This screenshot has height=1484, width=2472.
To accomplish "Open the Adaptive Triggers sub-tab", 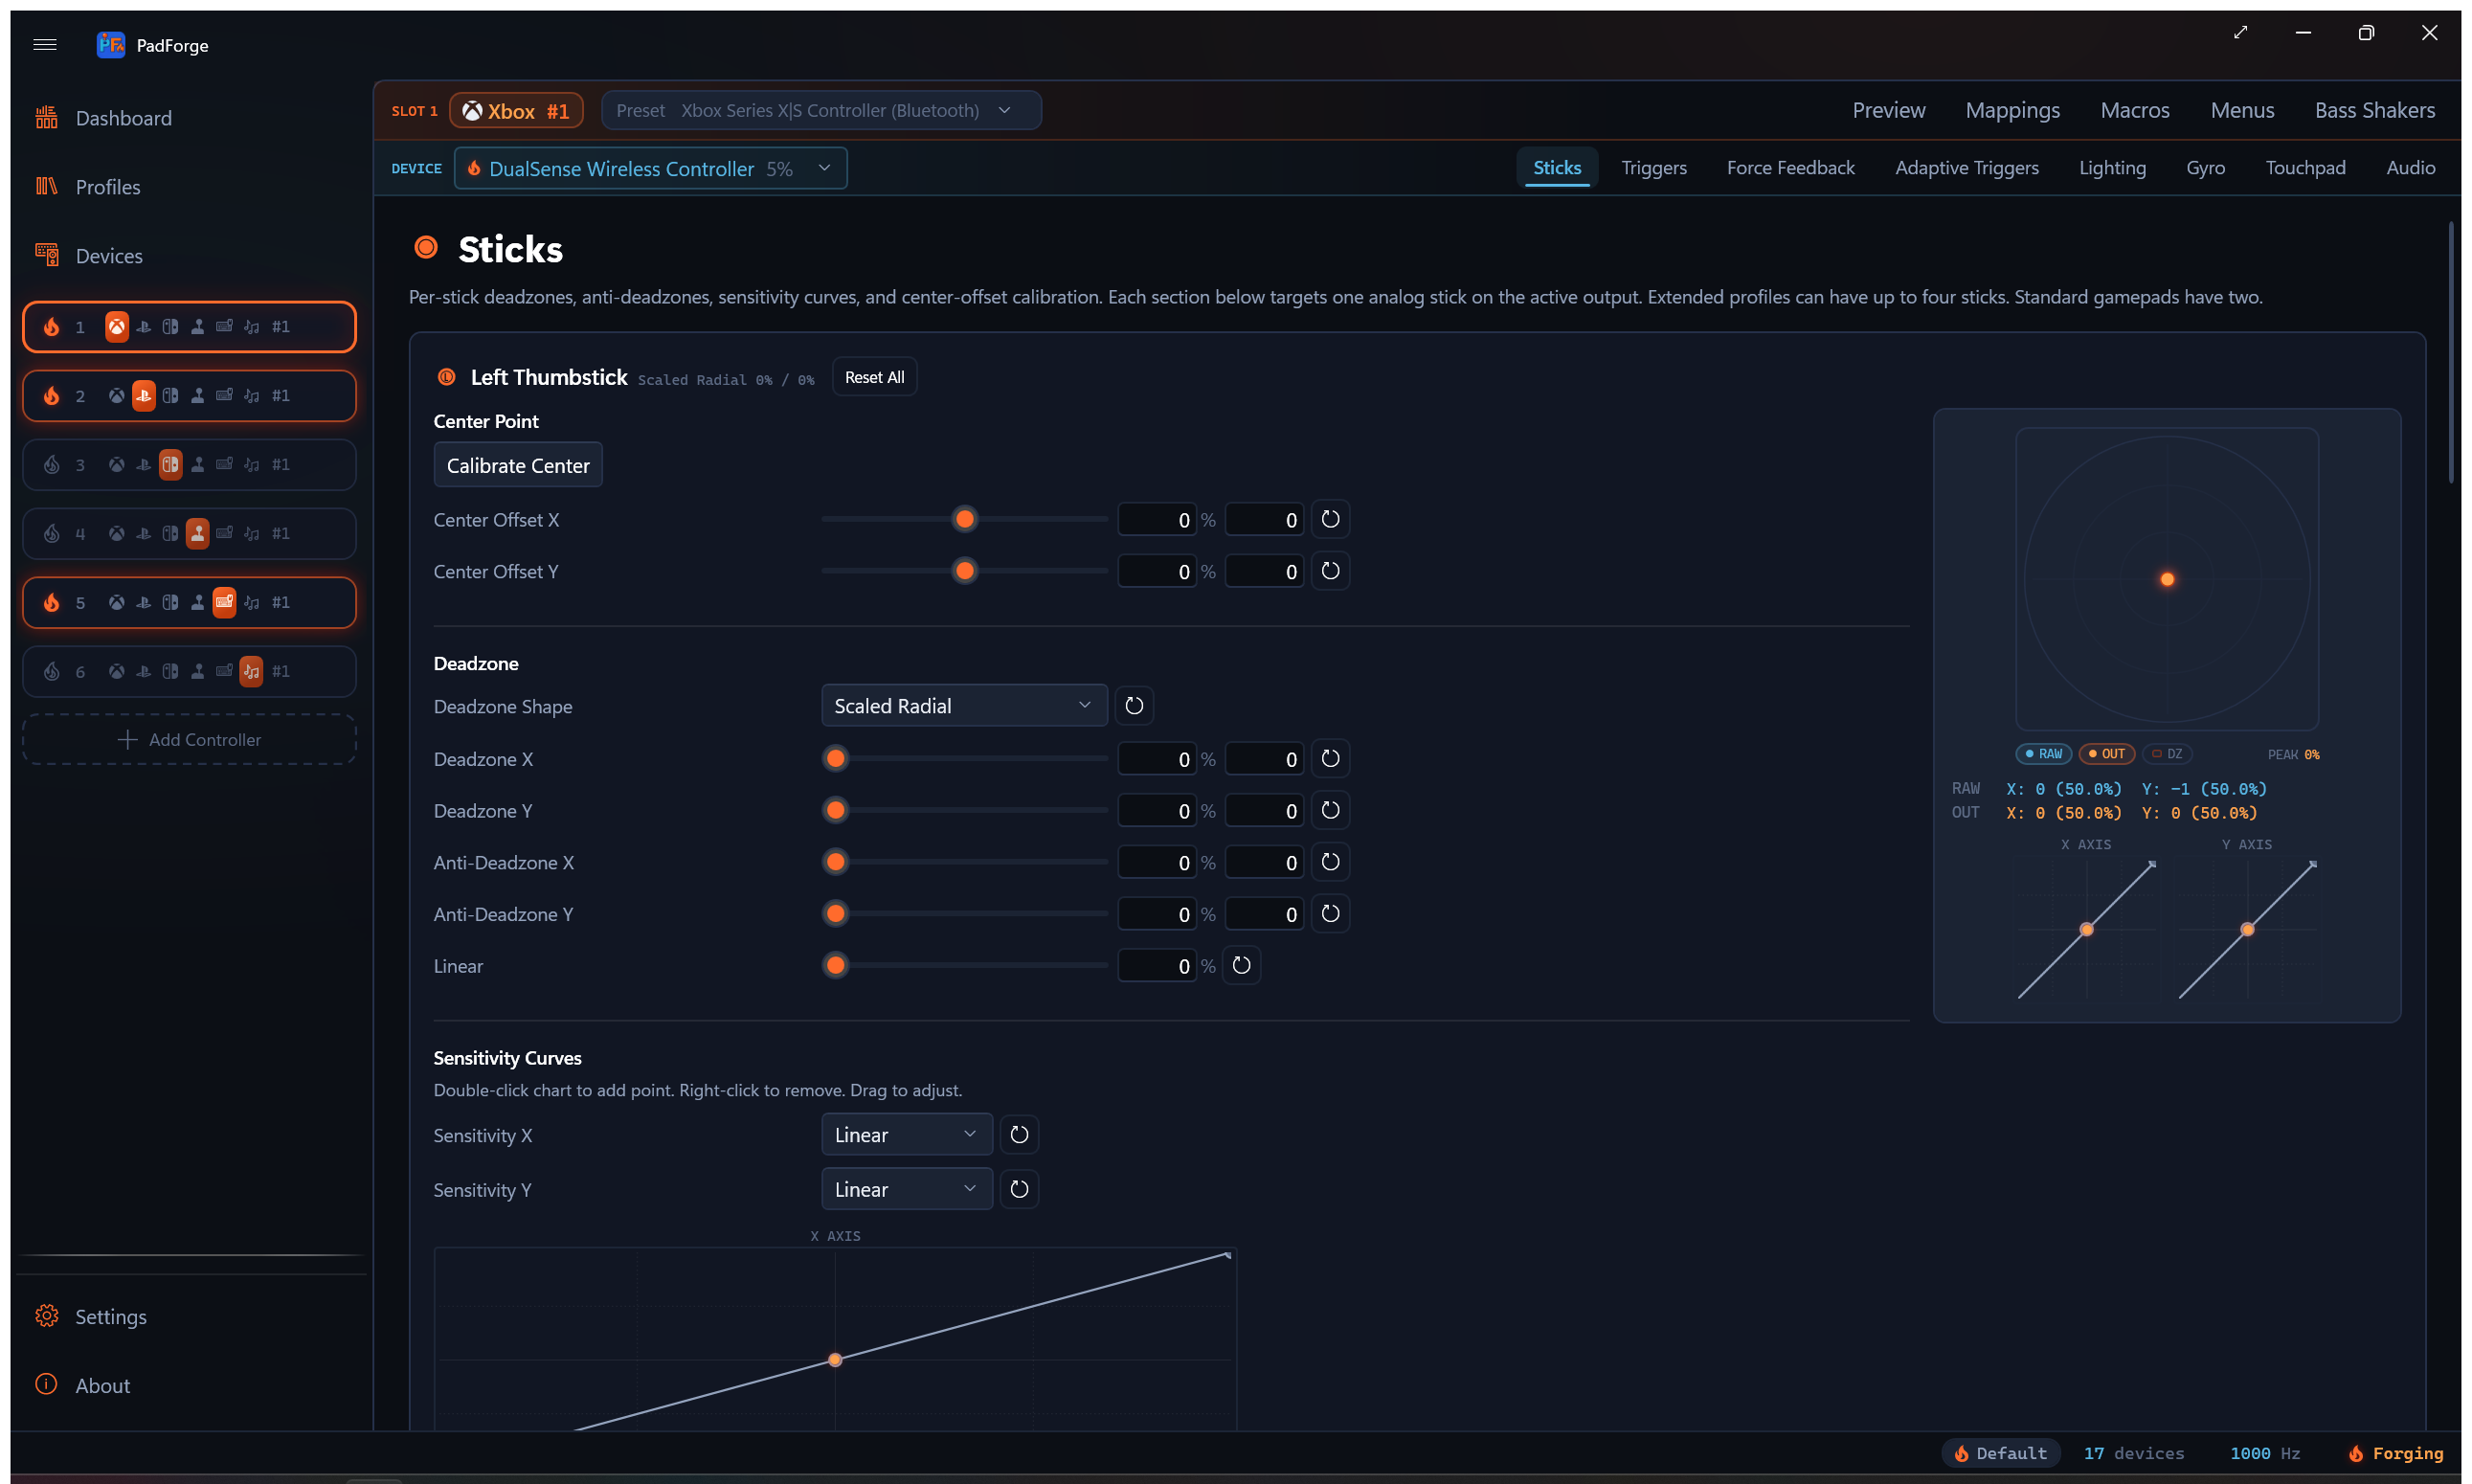I will pos(1966,168).
